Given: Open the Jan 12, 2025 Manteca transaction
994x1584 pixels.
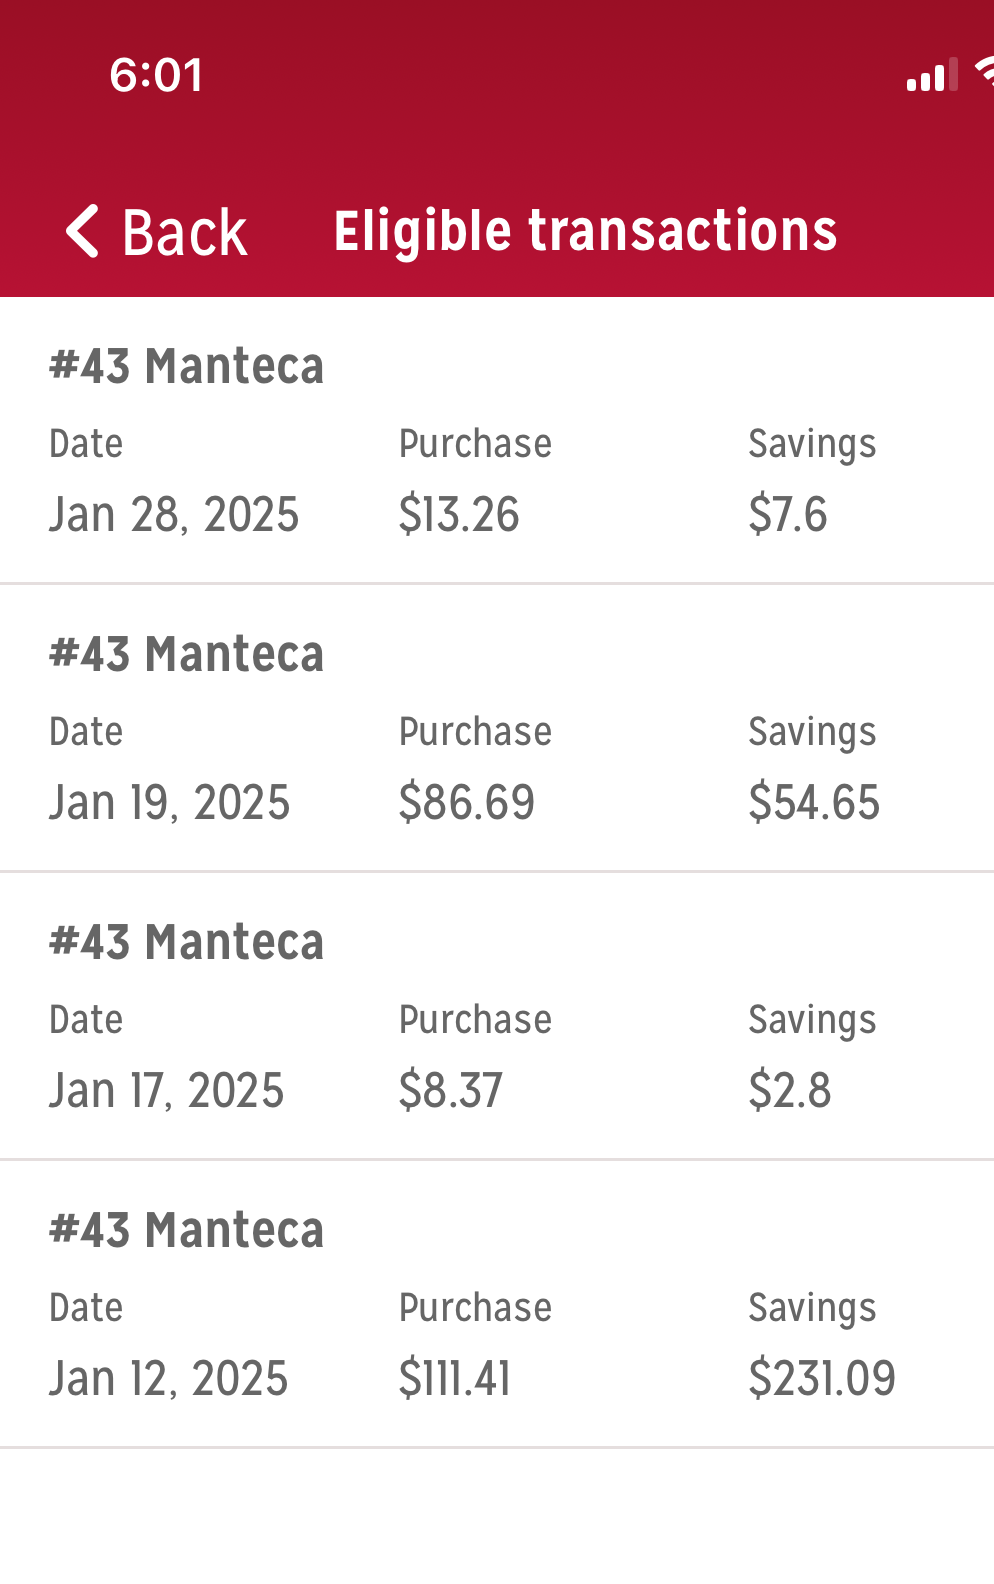Looking at the screenshot, I should (x=497, y=1305).
